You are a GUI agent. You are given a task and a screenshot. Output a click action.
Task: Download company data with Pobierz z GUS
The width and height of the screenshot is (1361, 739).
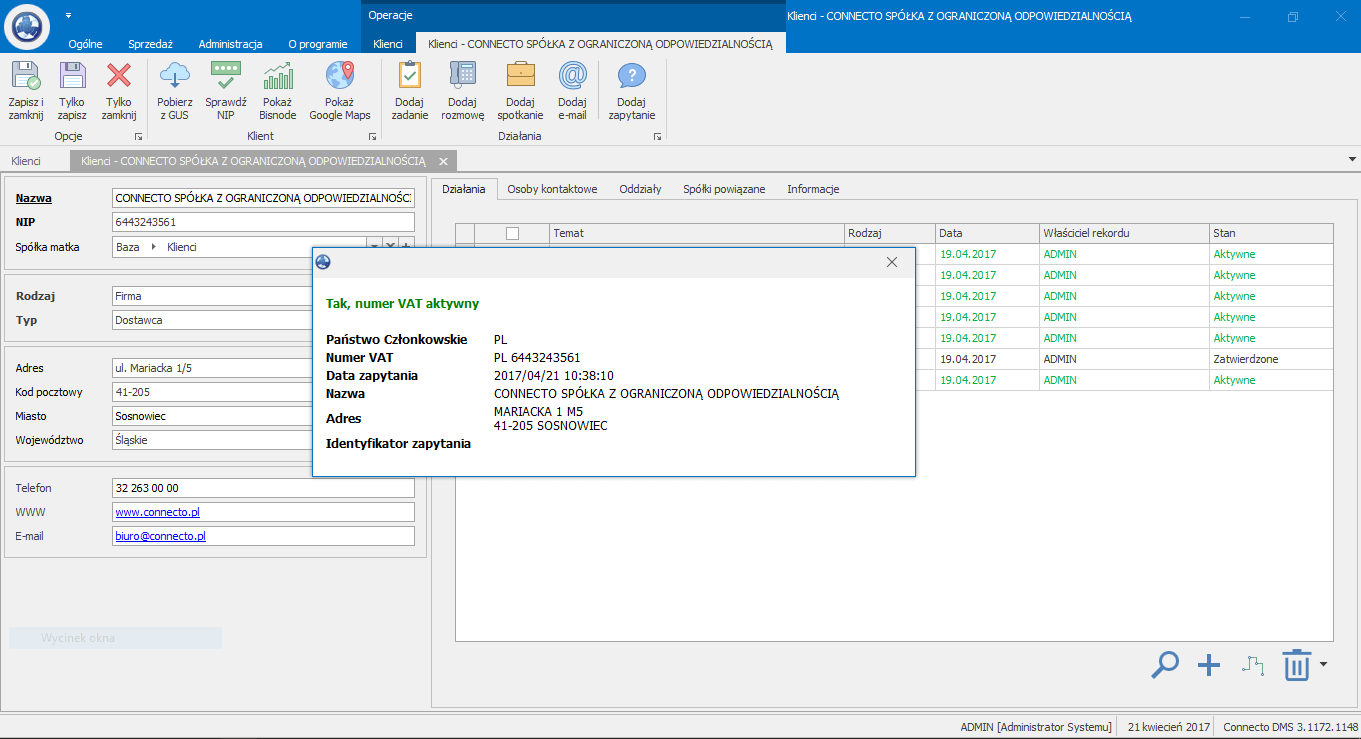pyautogui.click(x=174, y=77)
